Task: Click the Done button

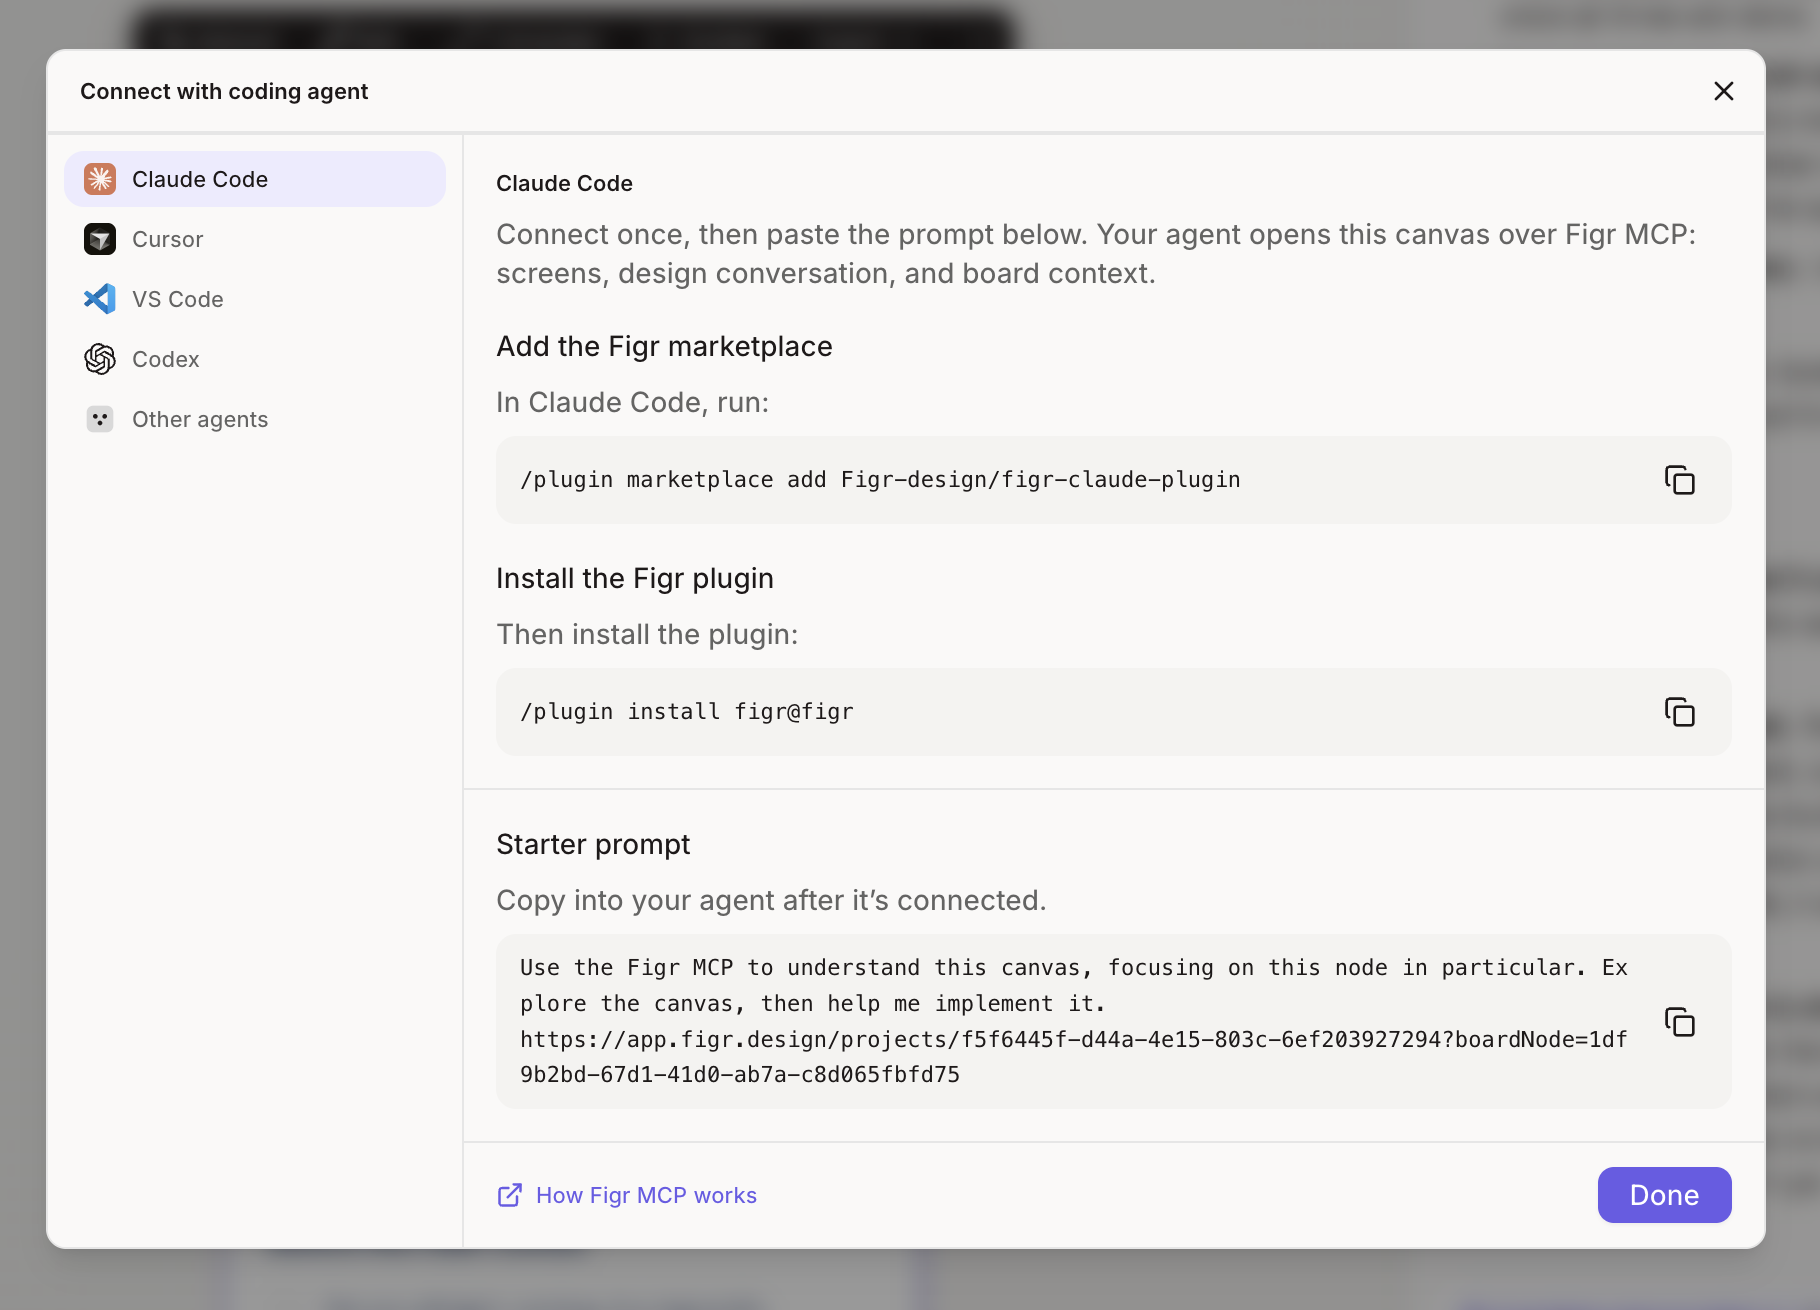Action: click(1664, 1195)
